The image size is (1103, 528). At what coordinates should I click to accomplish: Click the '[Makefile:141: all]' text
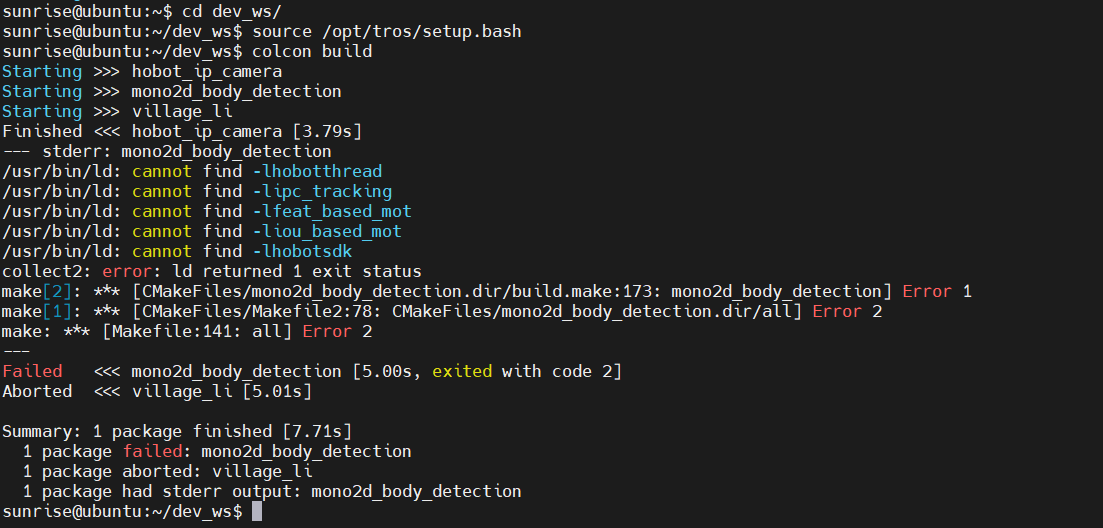pos(197,331)
